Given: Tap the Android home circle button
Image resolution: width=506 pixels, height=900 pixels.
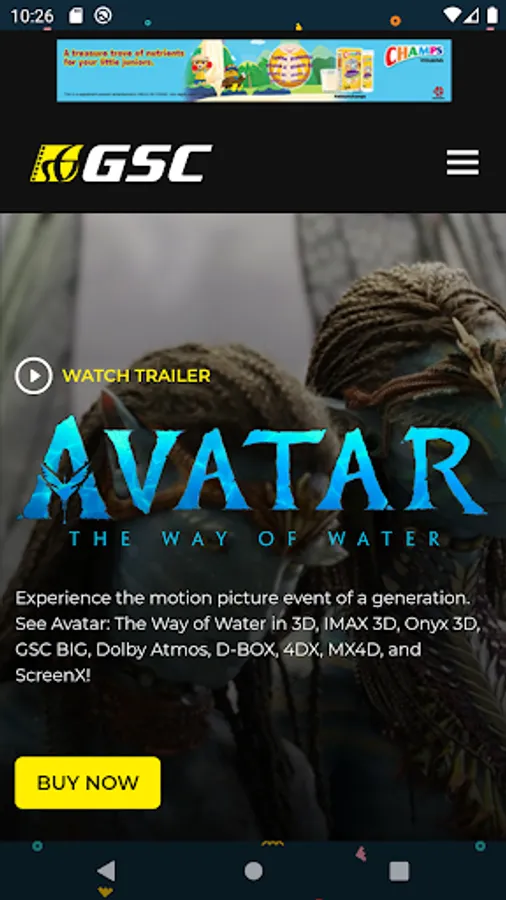Looking at the screenshot, I should pos(253,871).
